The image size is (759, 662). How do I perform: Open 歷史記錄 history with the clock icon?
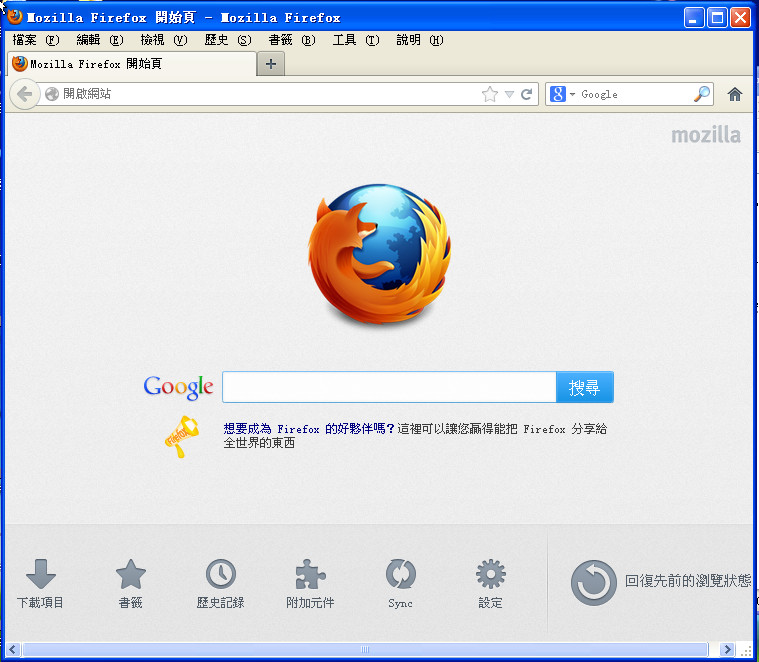[x=221, y=584]
